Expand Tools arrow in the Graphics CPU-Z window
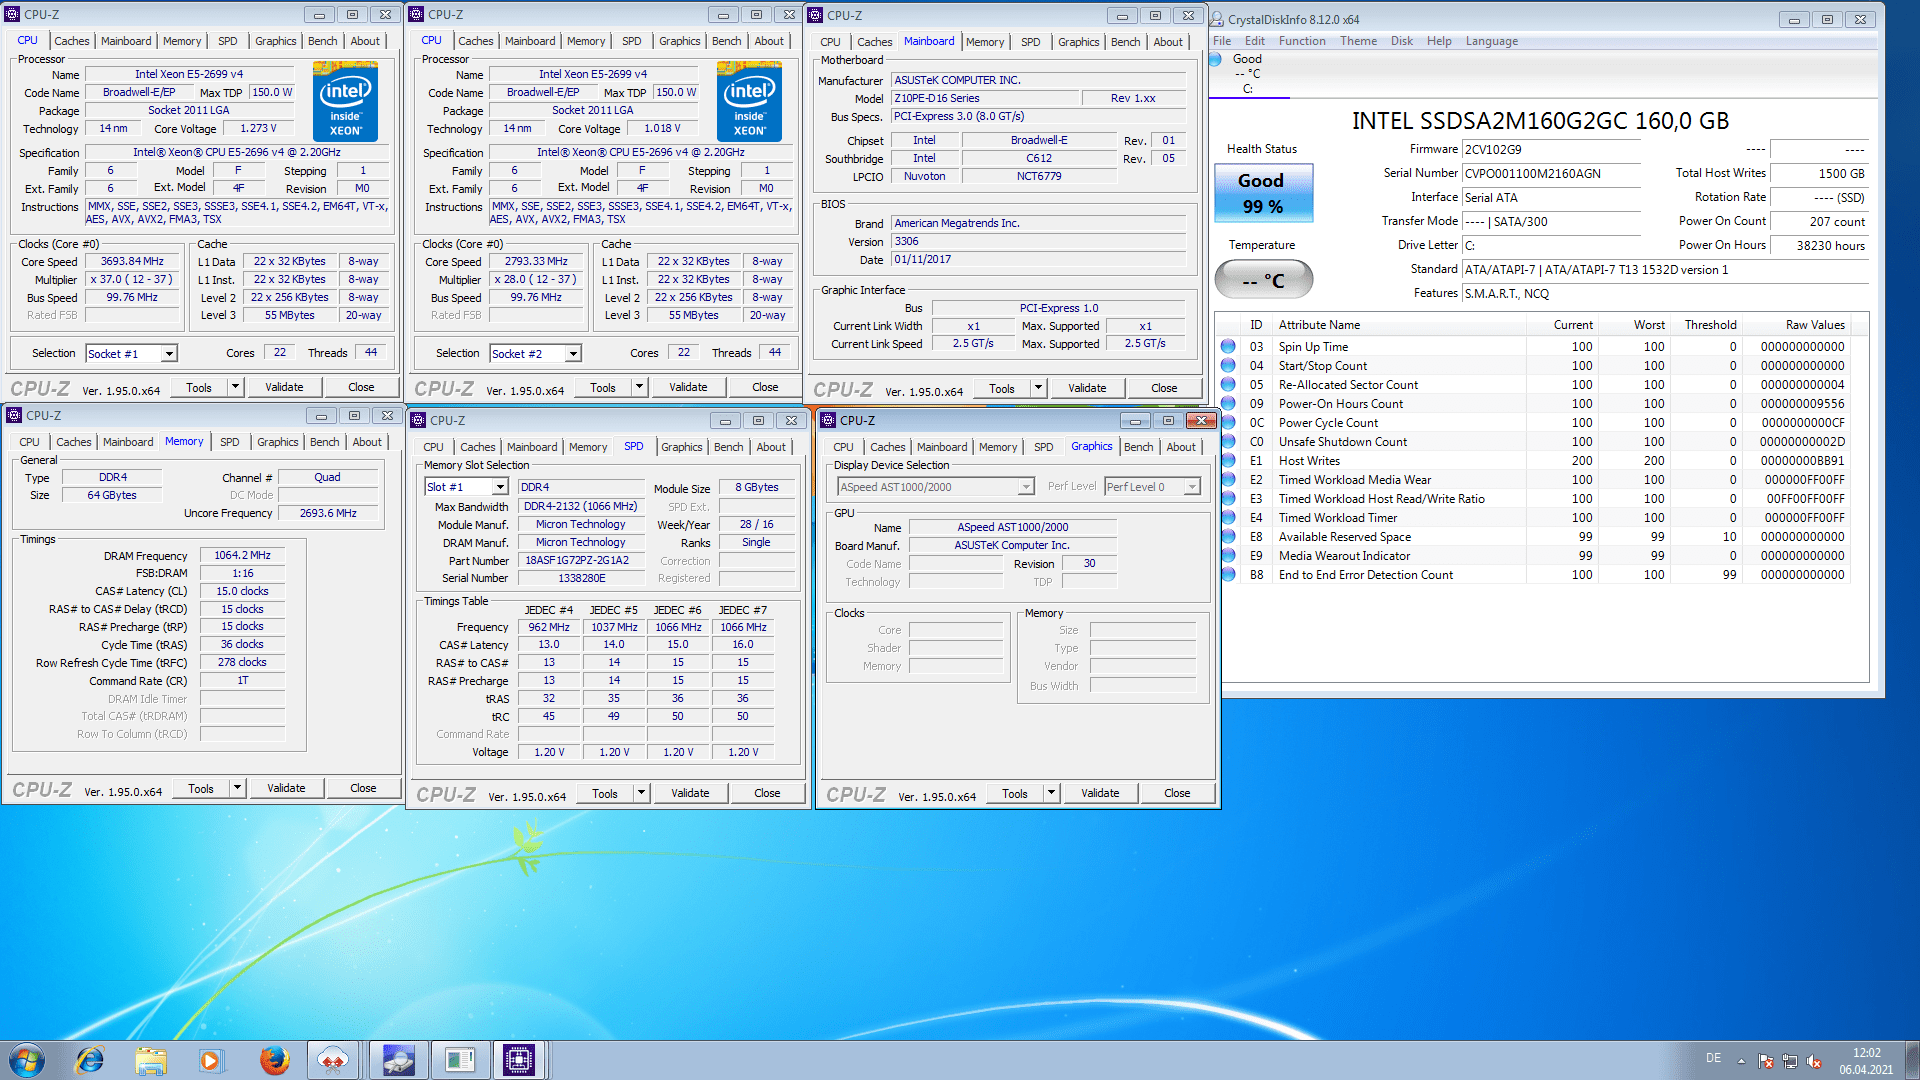Image resolution: width=1920 pixels, height=1080 pixels. [1051, 793]
